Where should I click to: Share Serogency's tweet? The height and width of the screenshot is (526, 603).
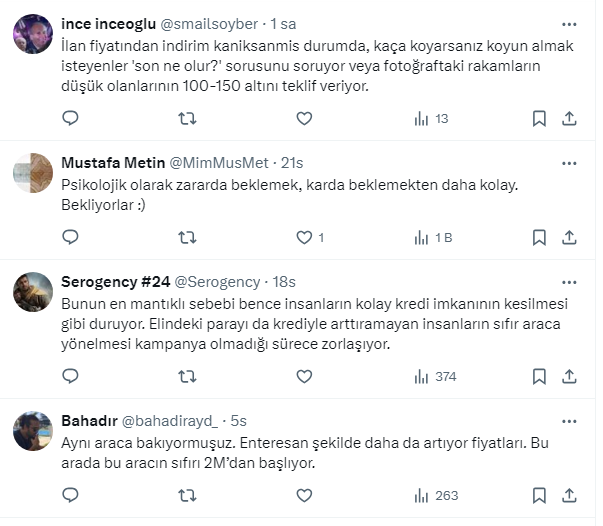pos(569,377)
